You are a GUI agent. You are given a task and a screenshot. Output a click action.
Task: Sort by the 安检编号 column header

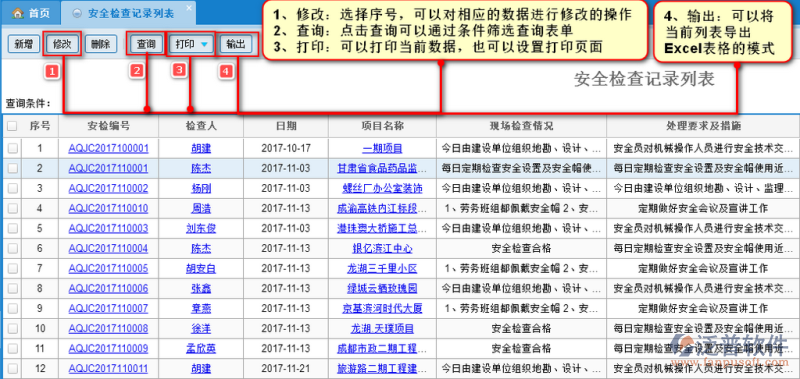[108, 126]
